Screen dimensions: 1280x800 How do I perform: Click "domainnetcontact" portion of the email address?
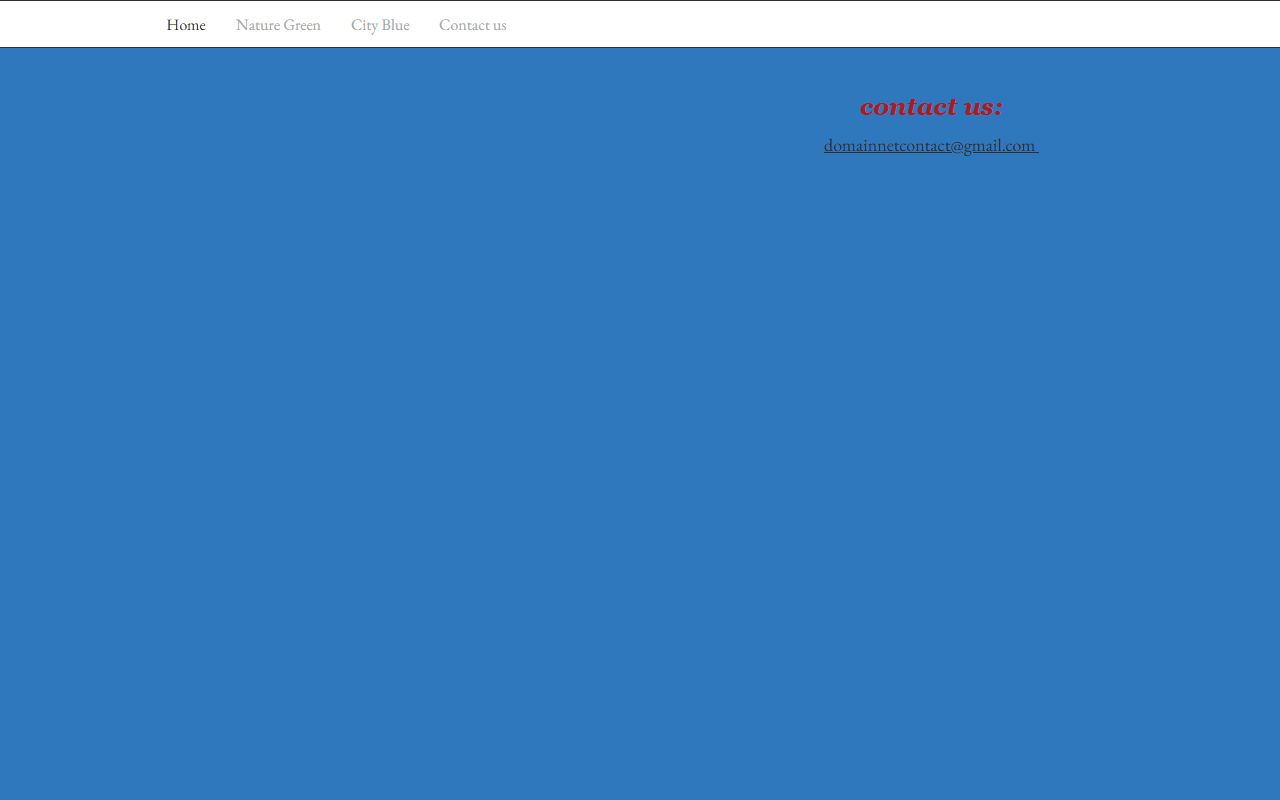pos(886,146)
